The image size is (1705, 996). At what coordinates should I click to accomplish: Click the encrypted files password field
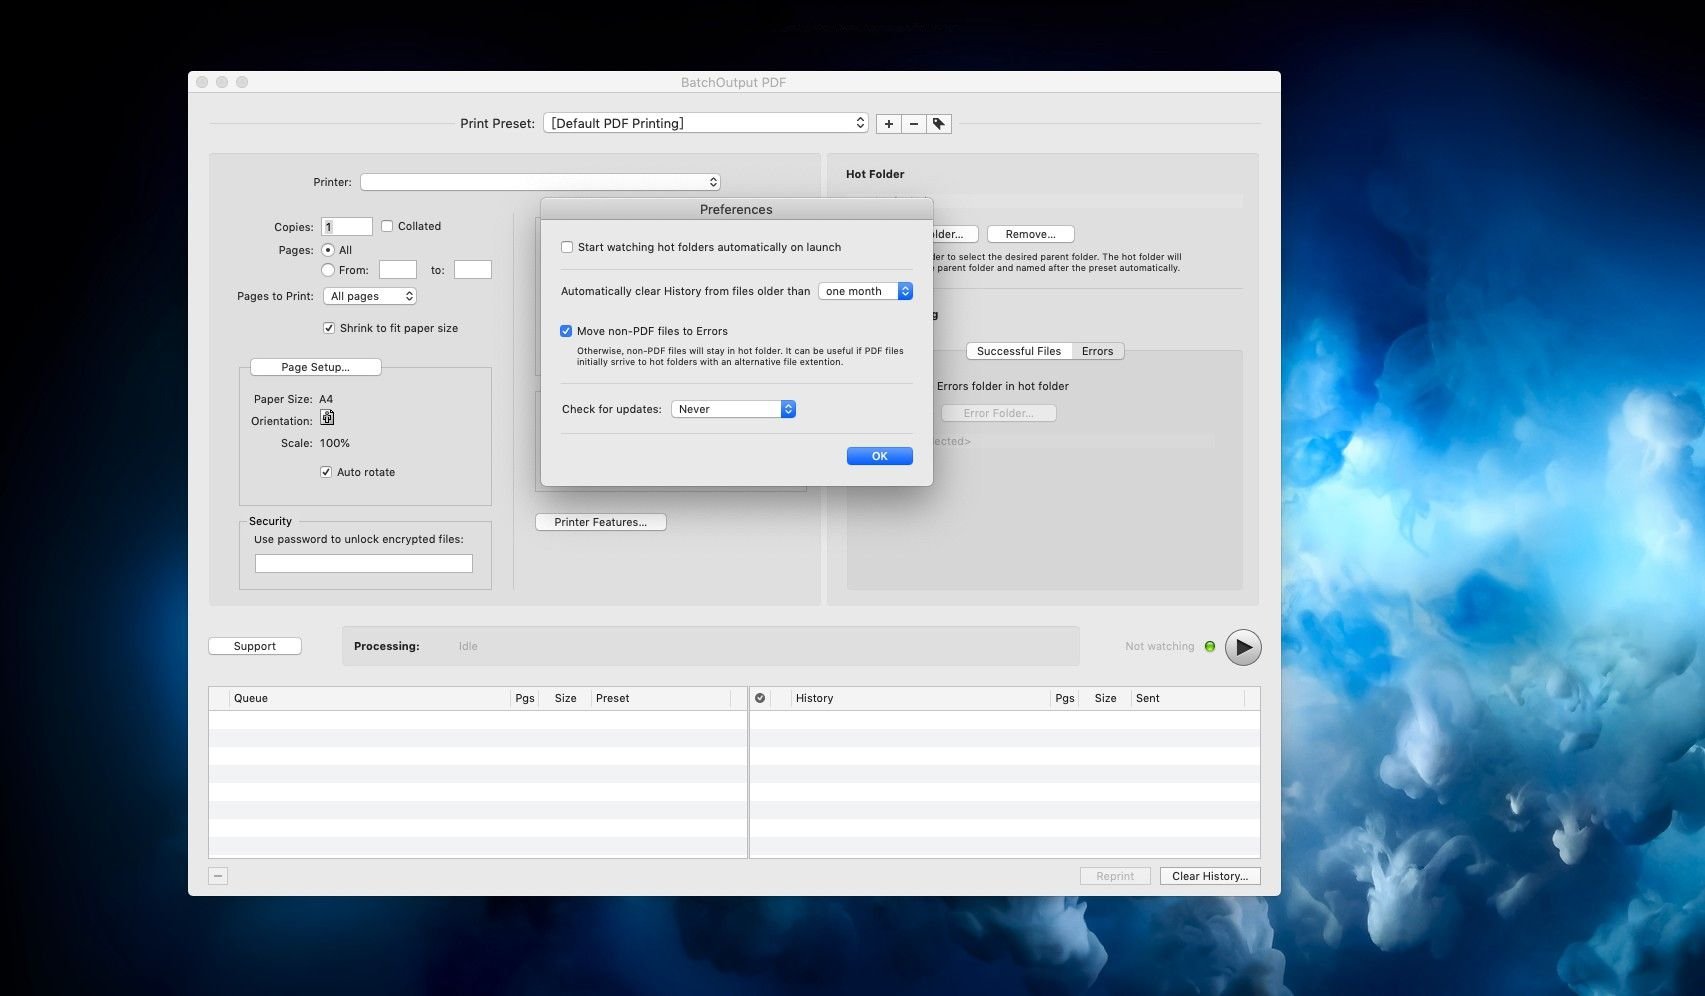(x=364, y=564)
